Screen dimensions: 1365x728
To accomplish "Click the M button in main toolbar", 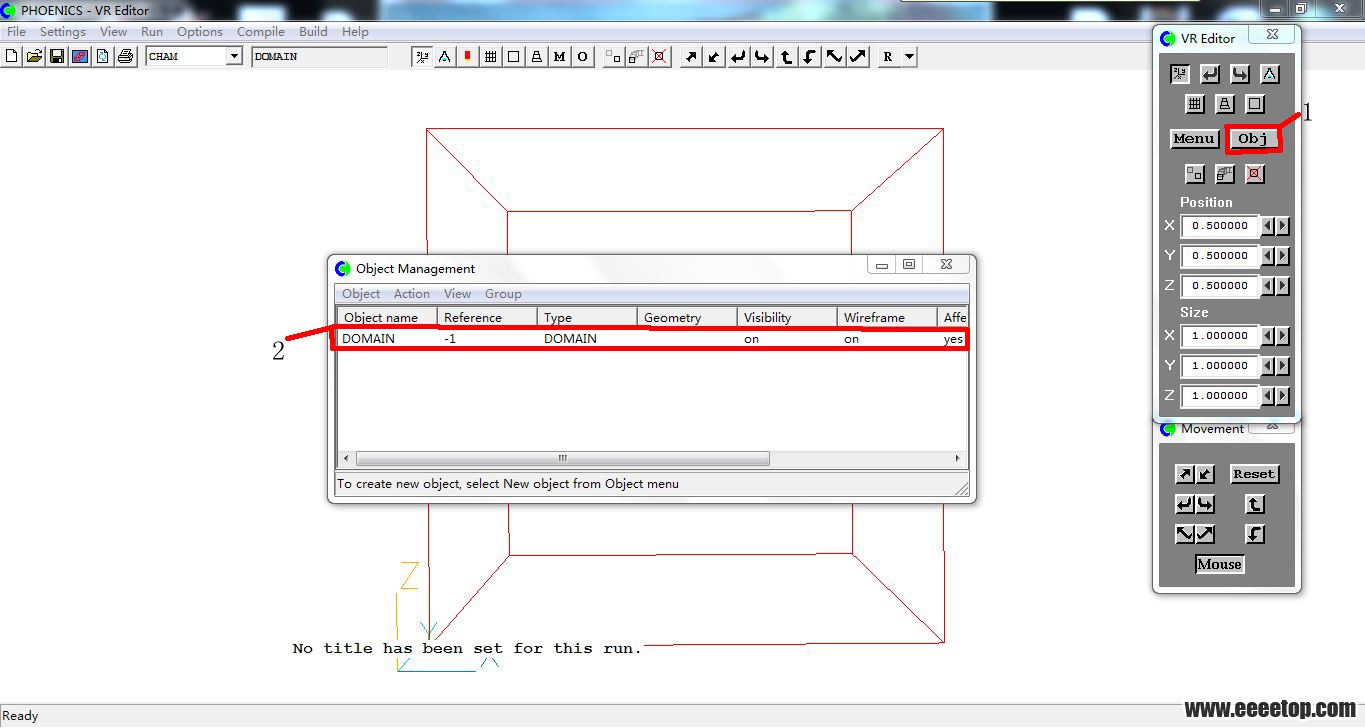I will [560, 57].
